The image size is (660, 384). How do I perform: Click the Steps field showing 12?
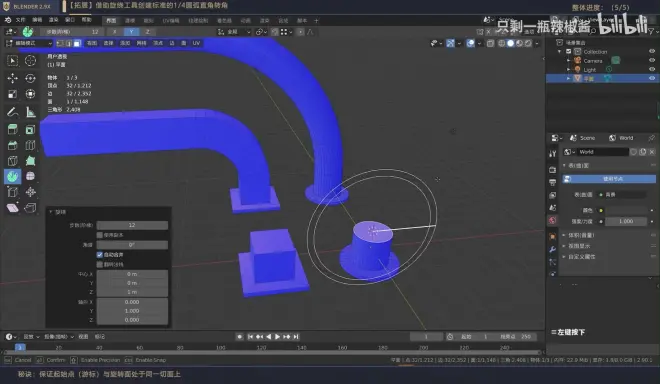(x=132, y=225)
